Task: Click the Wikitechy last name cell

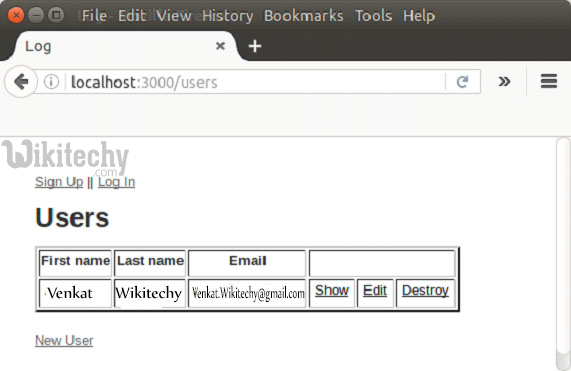Action: pos(150,293)
